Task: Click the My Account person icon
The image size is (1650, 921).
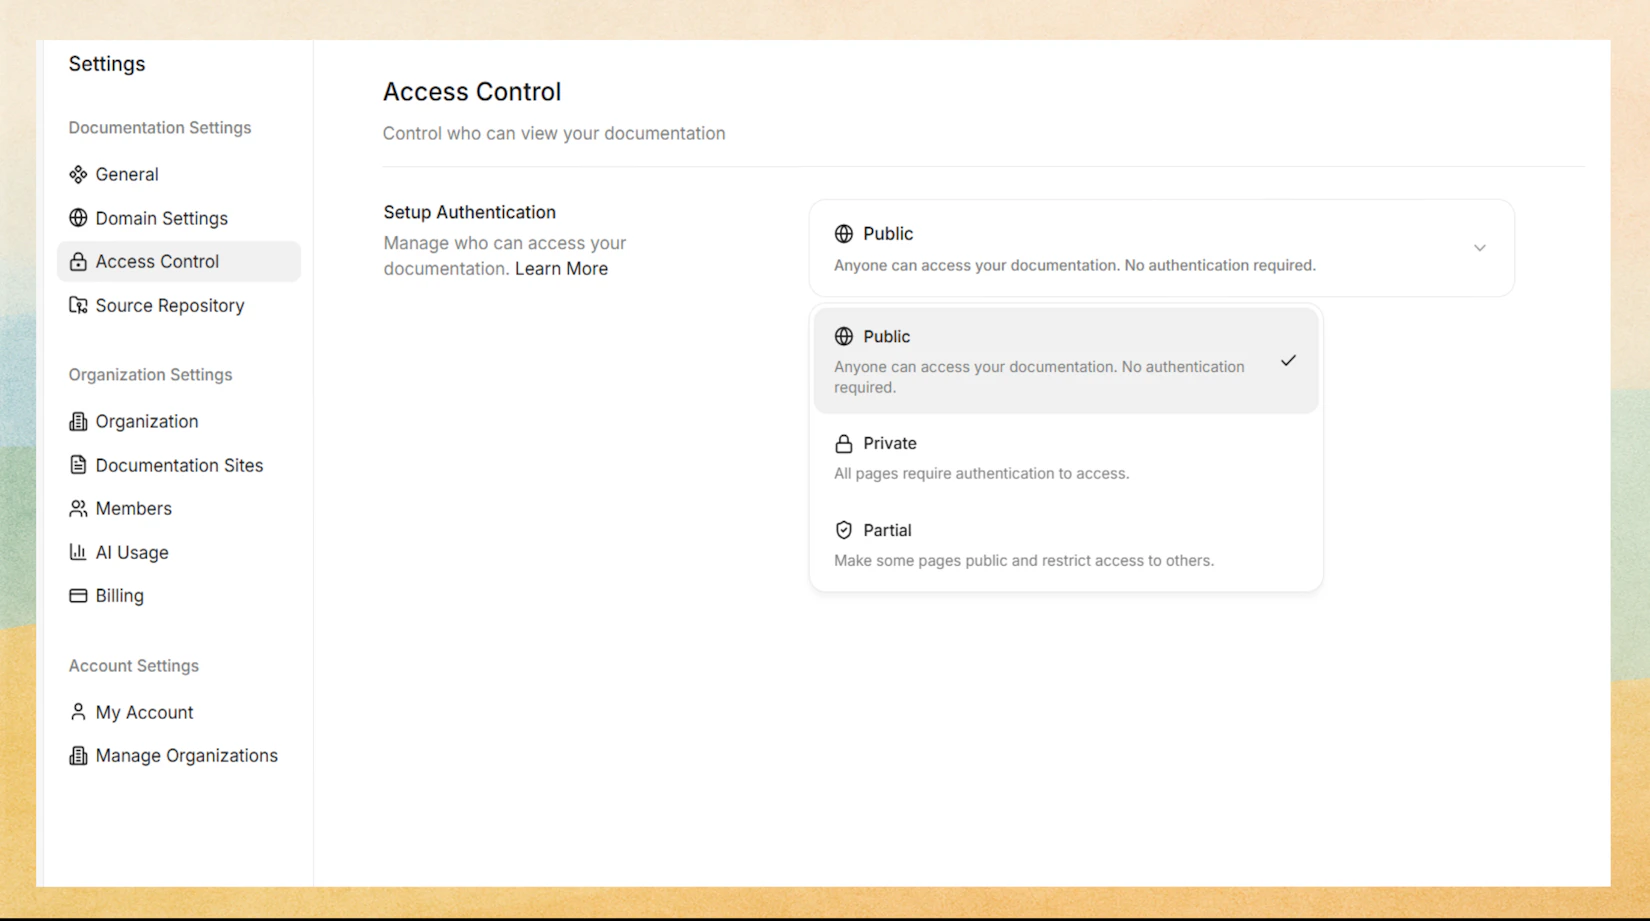Action: 78,712
